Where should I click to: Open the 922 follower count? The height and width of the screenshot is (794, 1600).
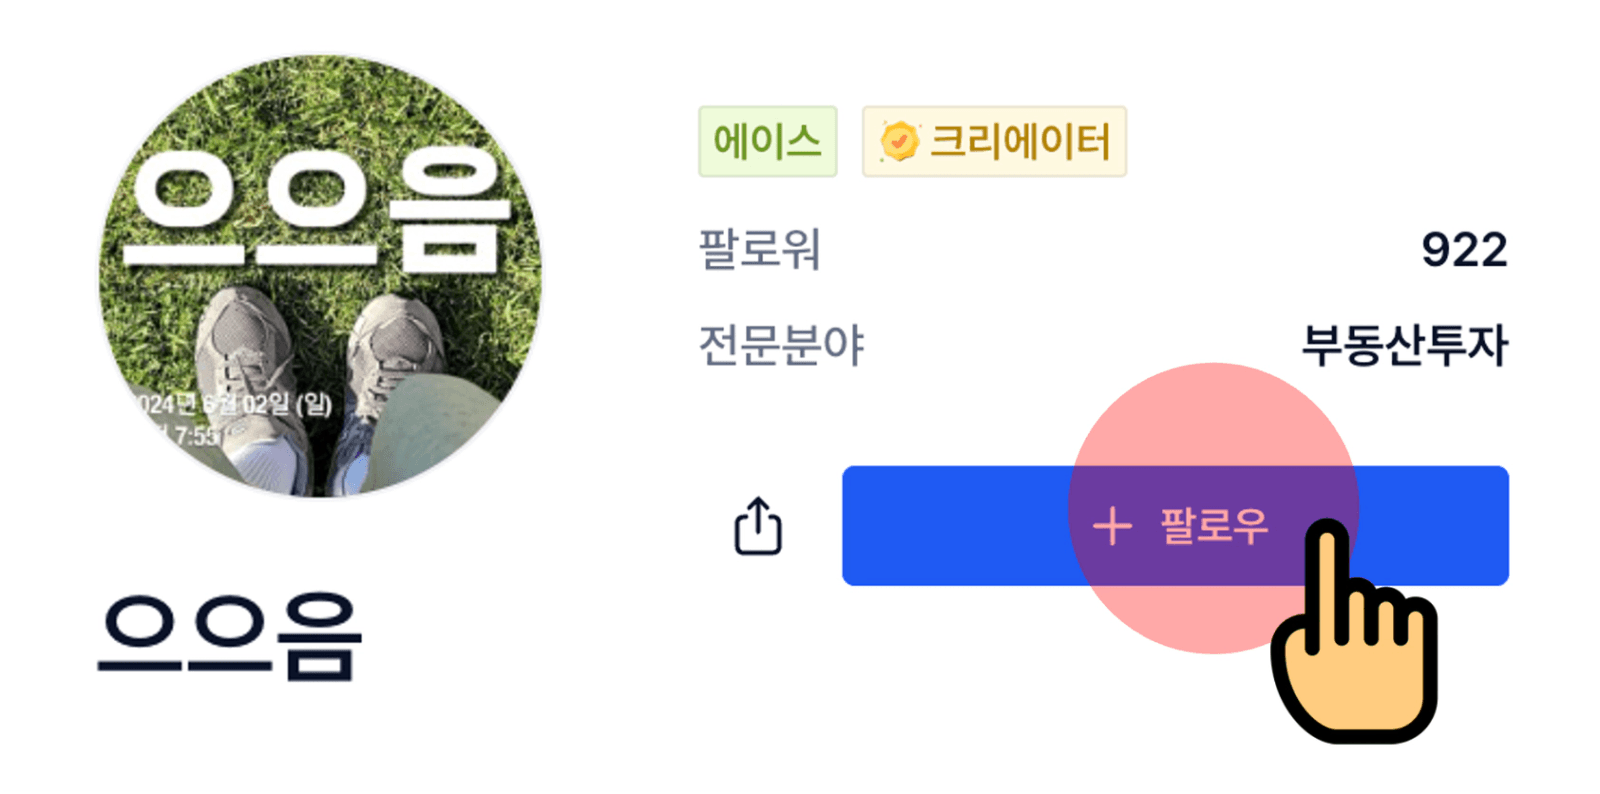tap(1464, 250)
